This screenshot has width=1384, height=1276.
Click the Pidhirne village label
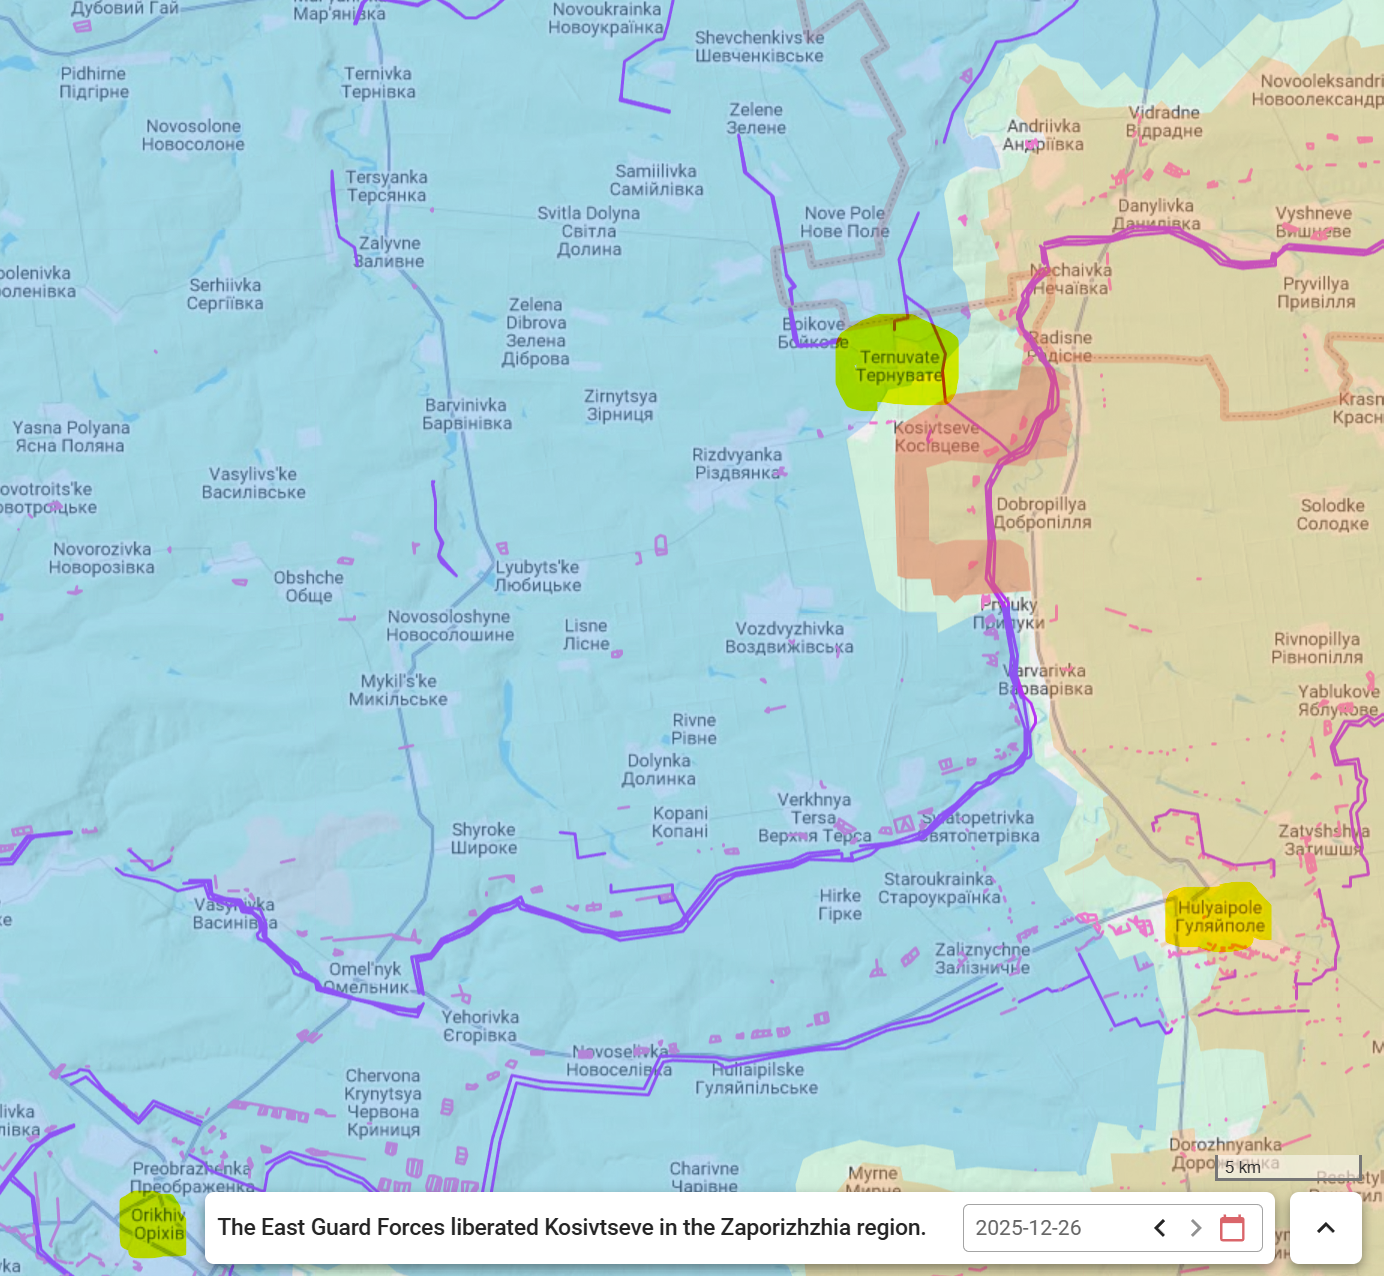tap(94, 83)
